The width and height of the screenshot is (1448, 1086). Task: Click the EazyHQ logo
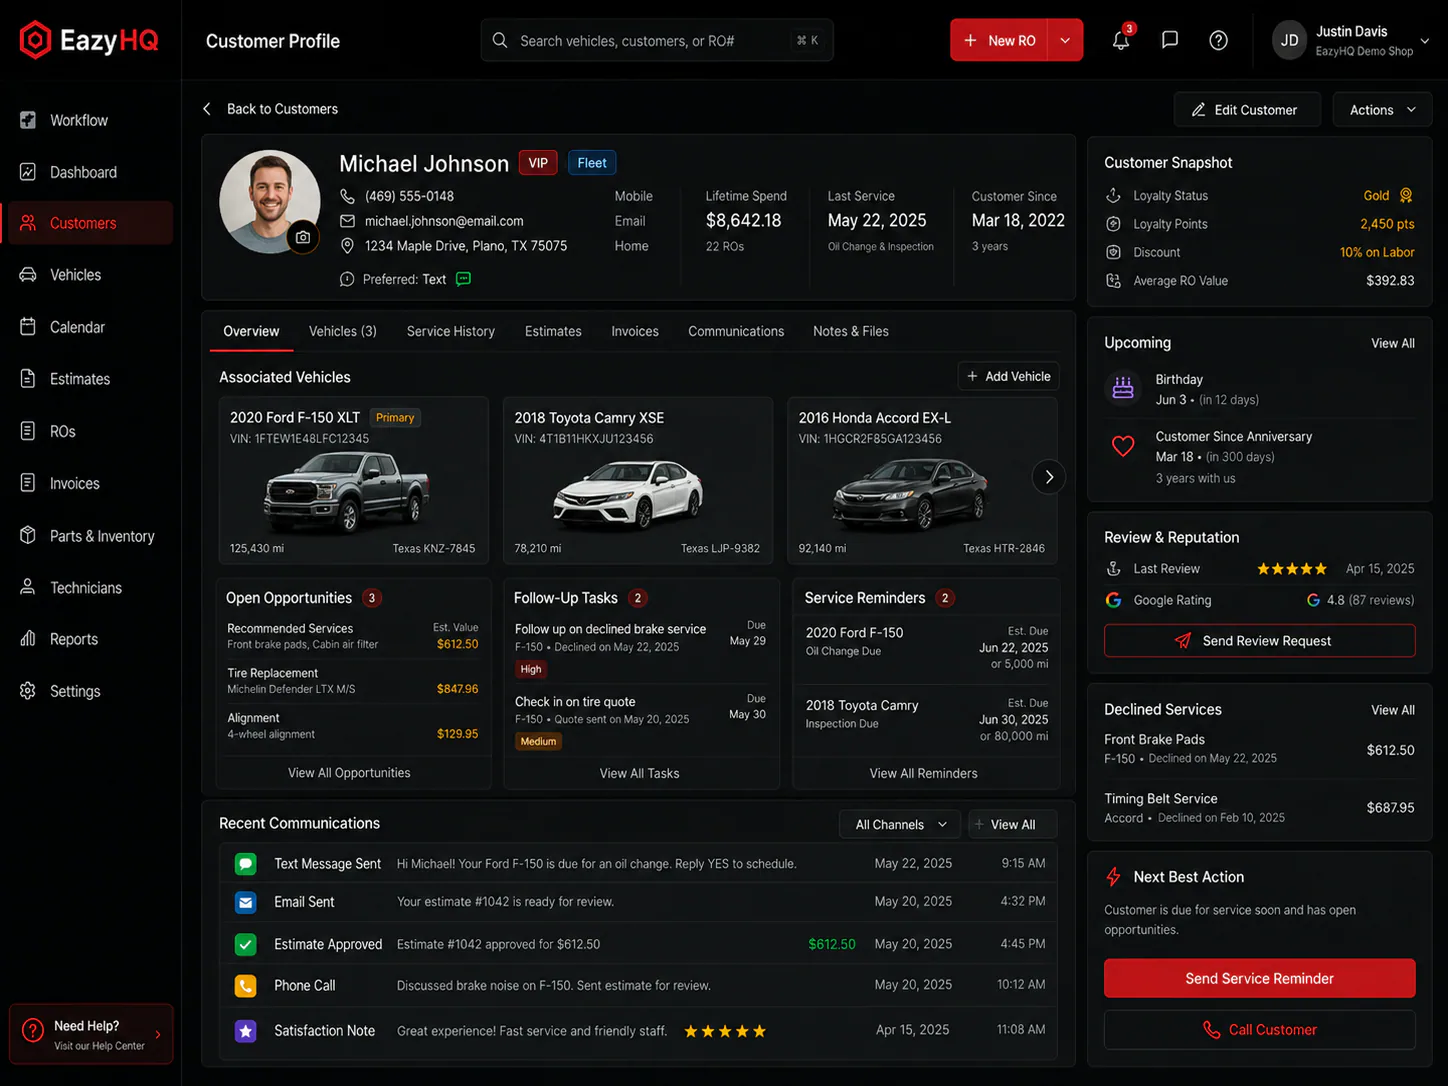tap(89, 40)
